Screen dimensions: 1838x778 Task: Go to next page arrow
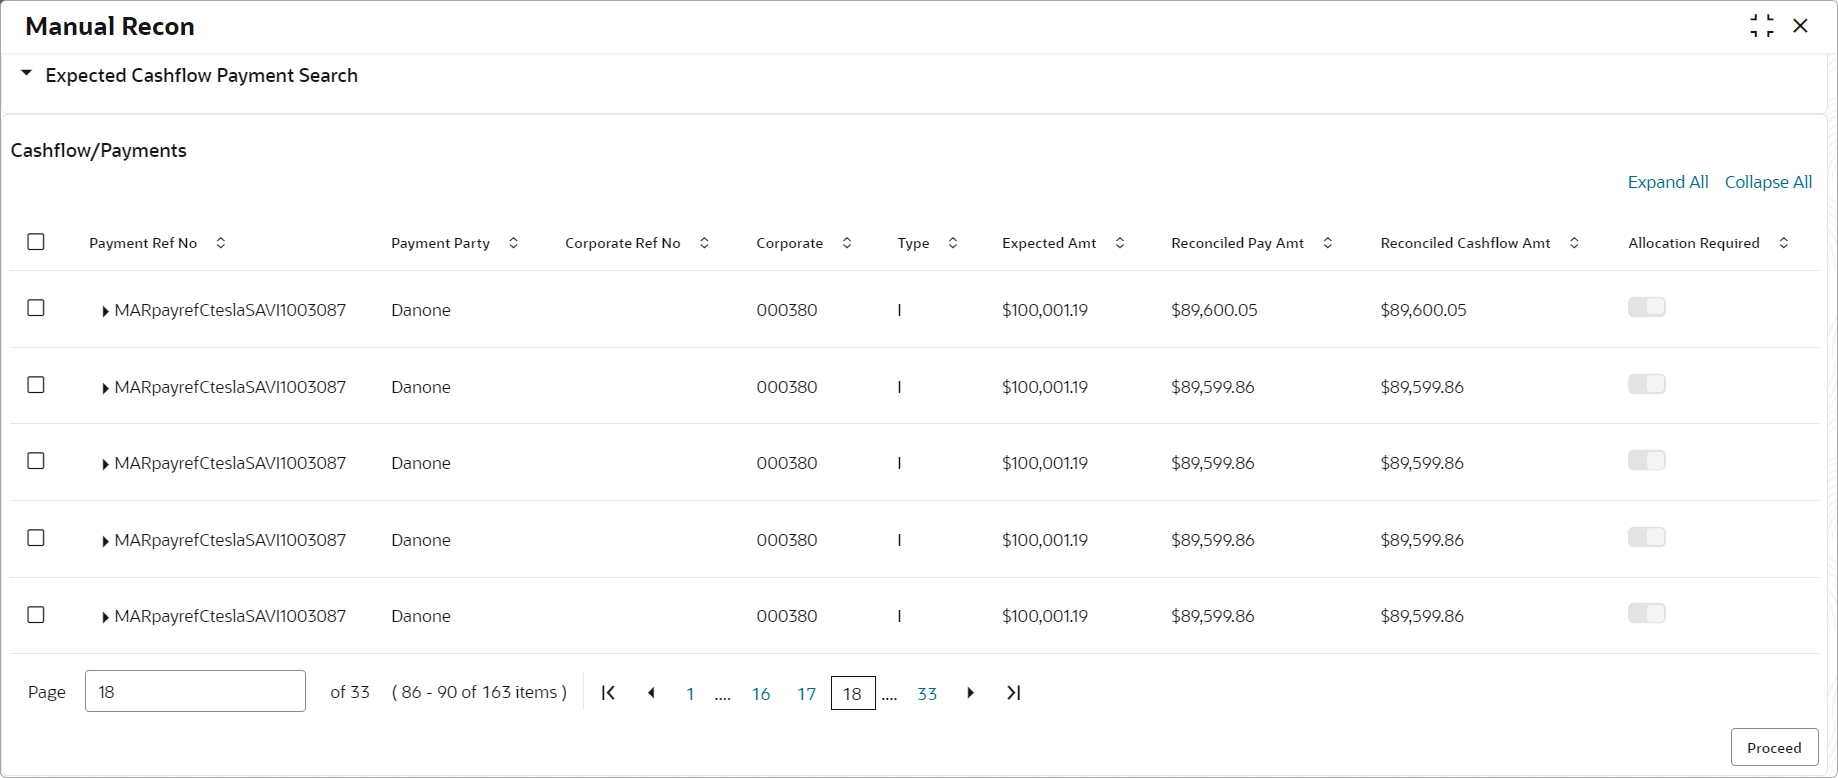(x=970, y=693)
